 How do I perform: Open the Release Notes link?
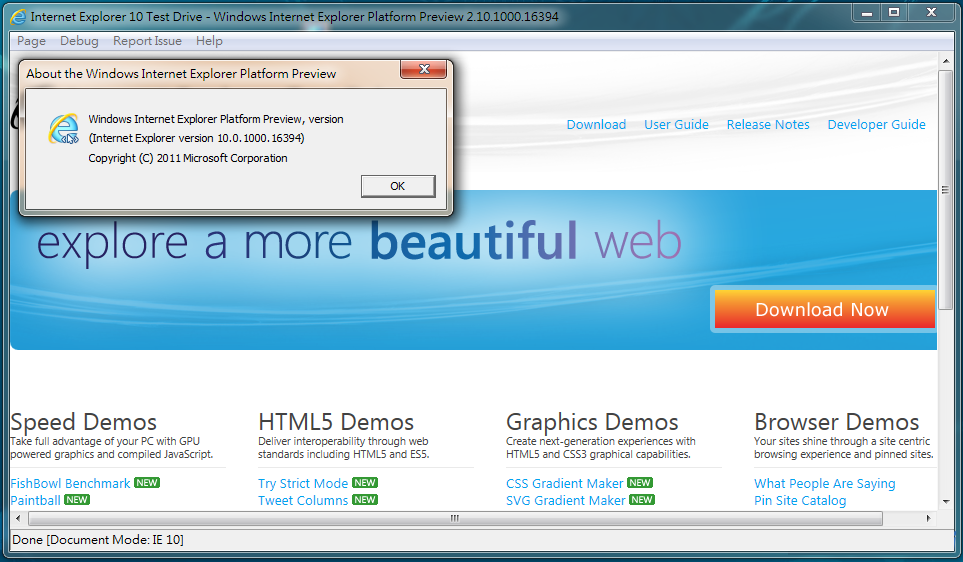pos(768,125)
